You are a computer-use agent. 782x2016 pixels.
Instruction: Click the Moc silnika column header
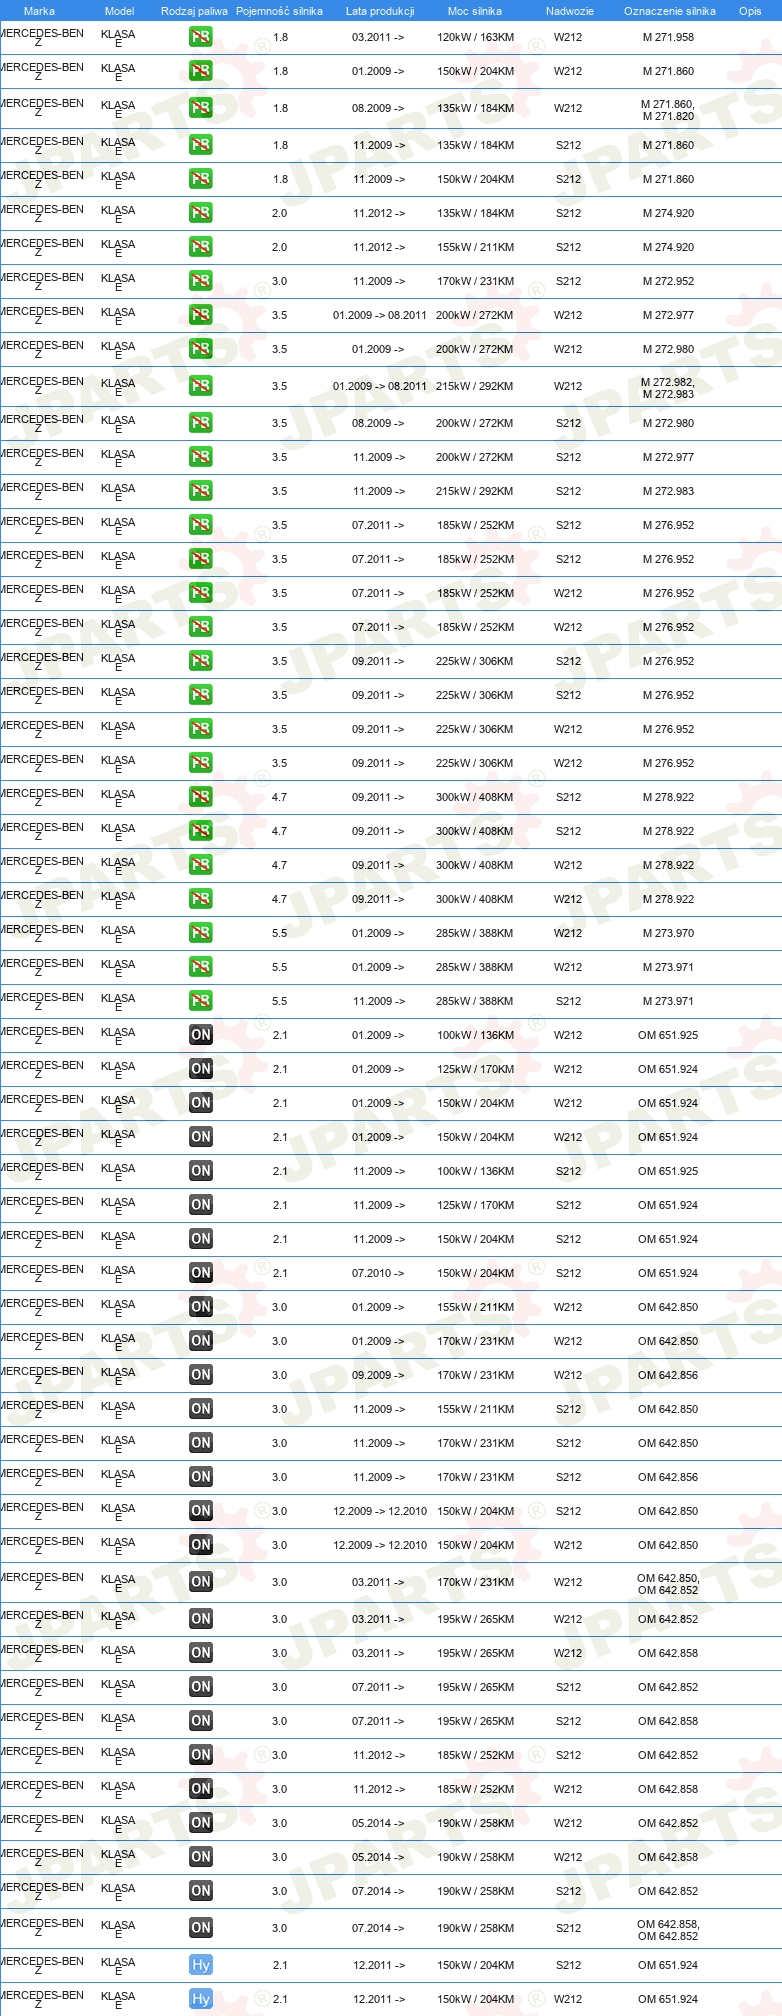(475, 11)
